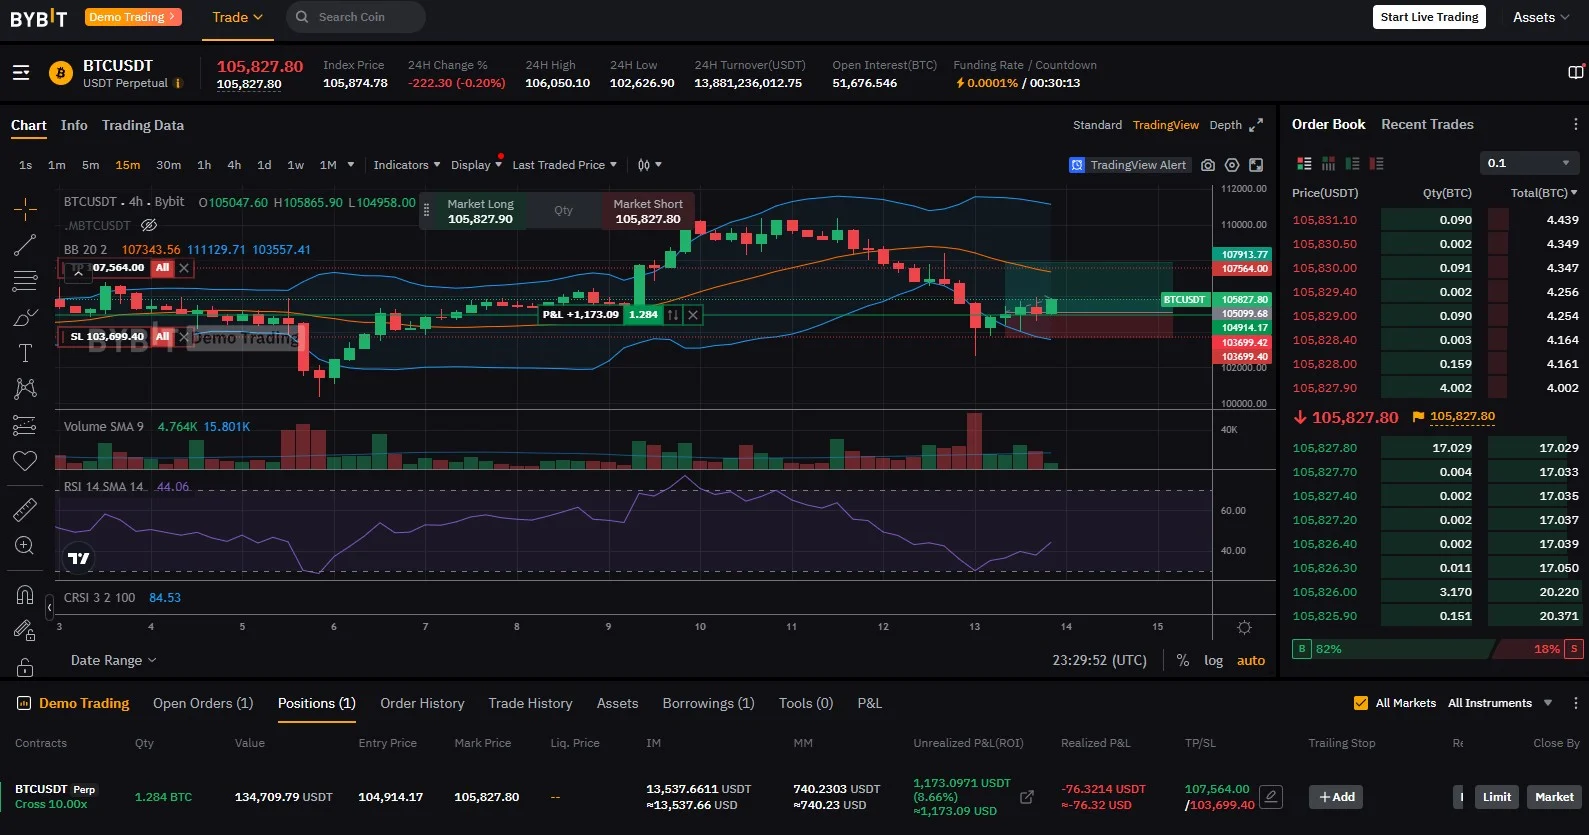Image resolution: width=1589 pixels, height=835 pixels.
Task: Switch order book to horizontal depth layout
Action: pyautogui.click(x=1328, y=163)
